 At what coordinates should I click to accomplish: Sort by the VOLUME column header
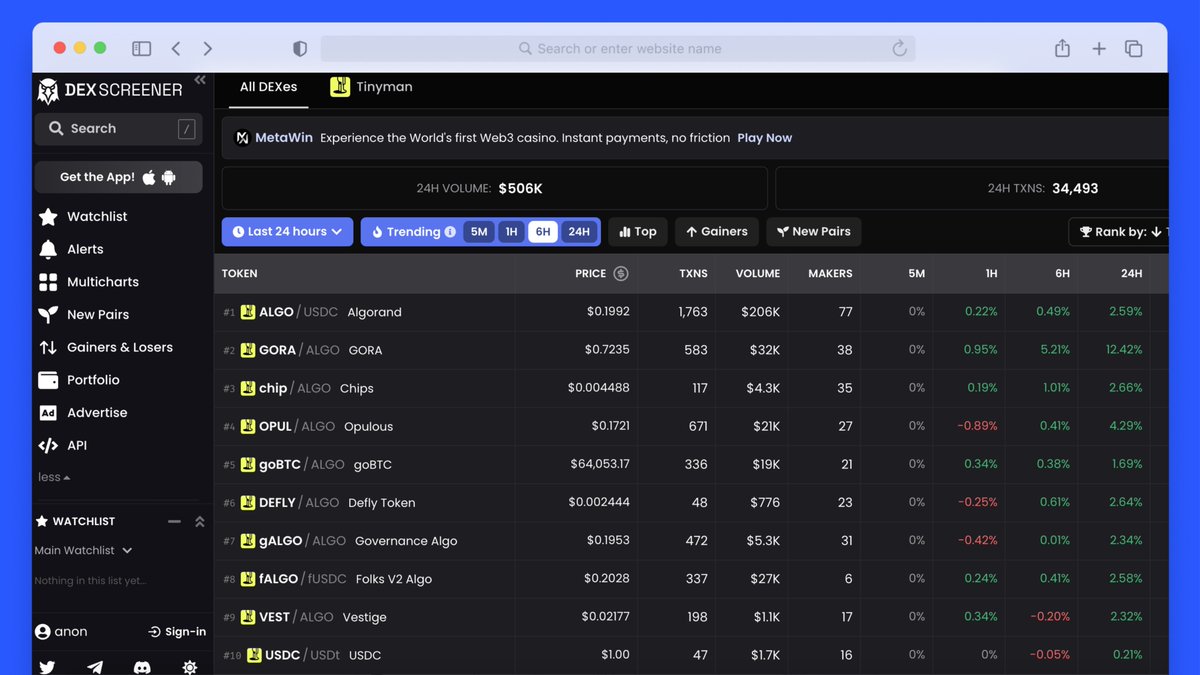[758, 273]
